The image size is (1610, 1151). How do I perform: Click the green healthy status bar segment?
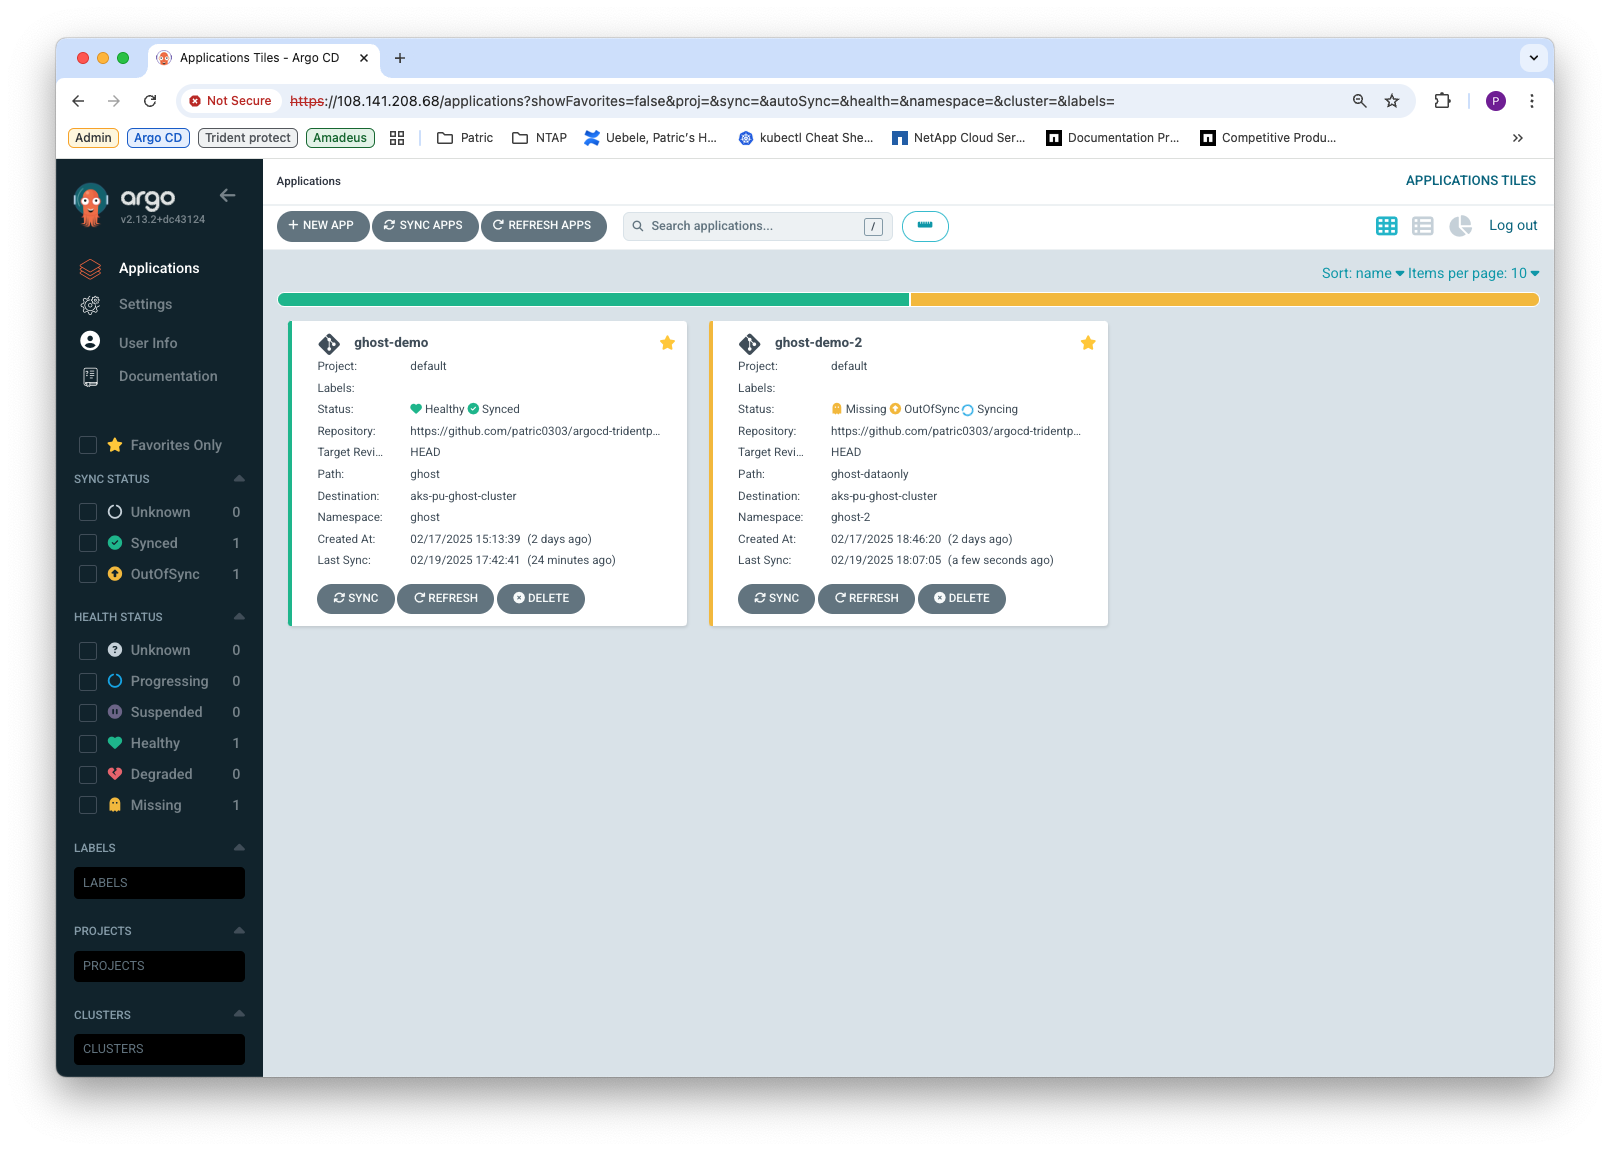click(593, 299)
